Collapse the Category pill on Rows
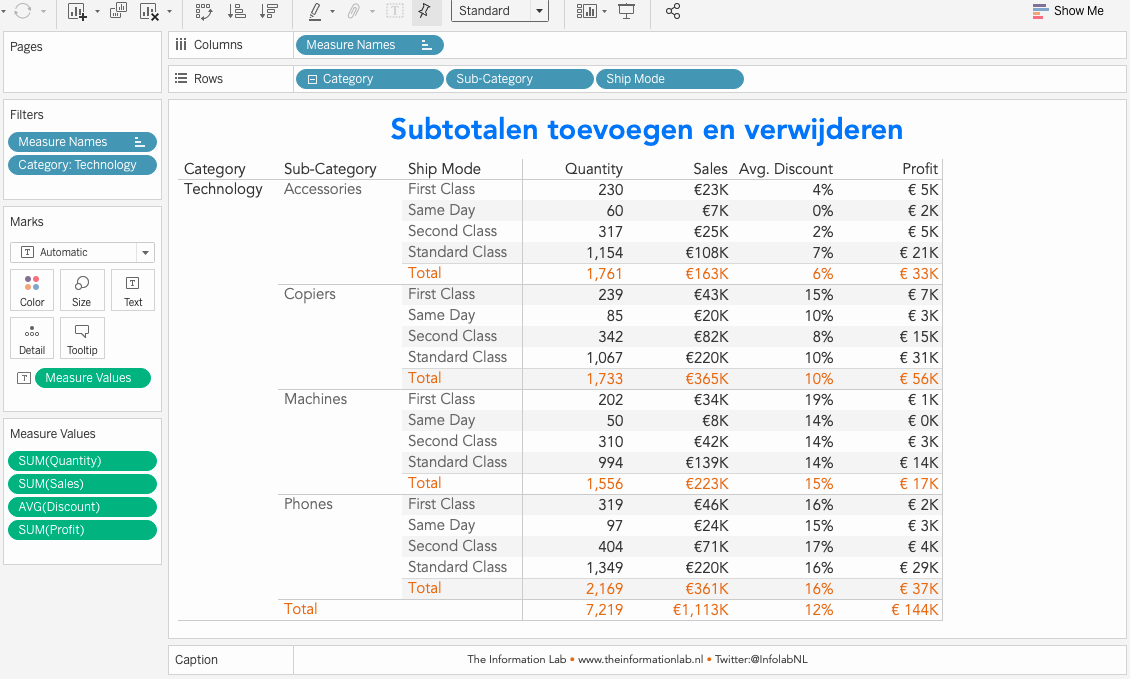The height and width of the screenshot is (679, 1130). [313, 79]
